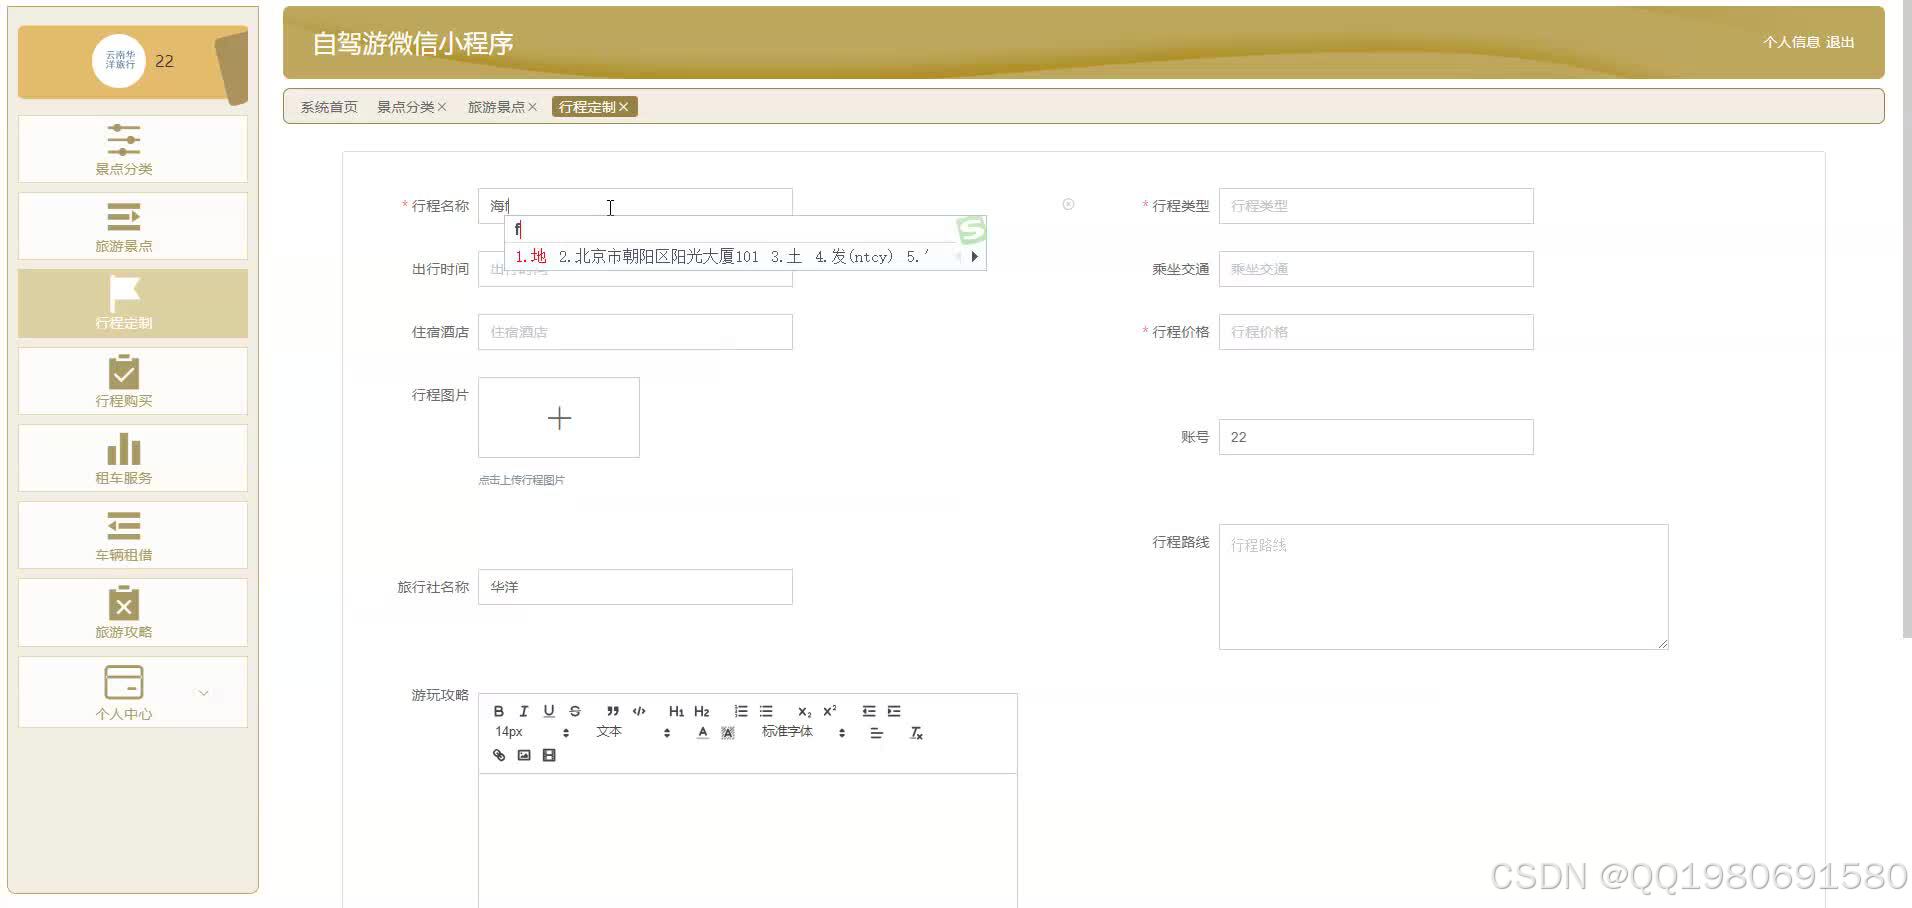Open 车辆租借 in the sidebar

tap(133, 535)
